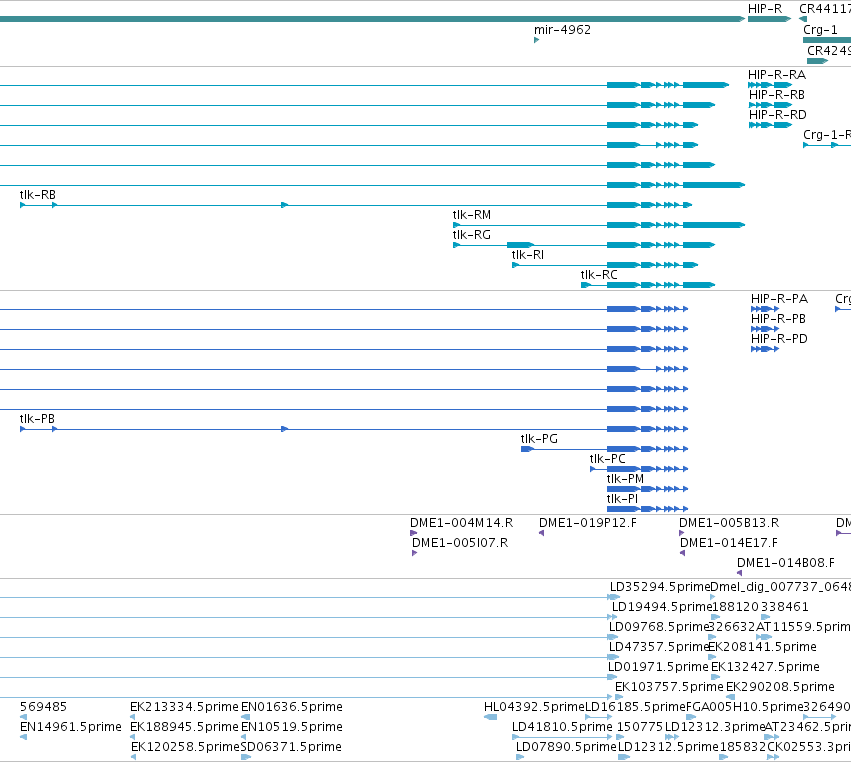Click the EK120258.5prime EST label
The height and width of the screenshot is (762, 851).
(x=185, y=747)
